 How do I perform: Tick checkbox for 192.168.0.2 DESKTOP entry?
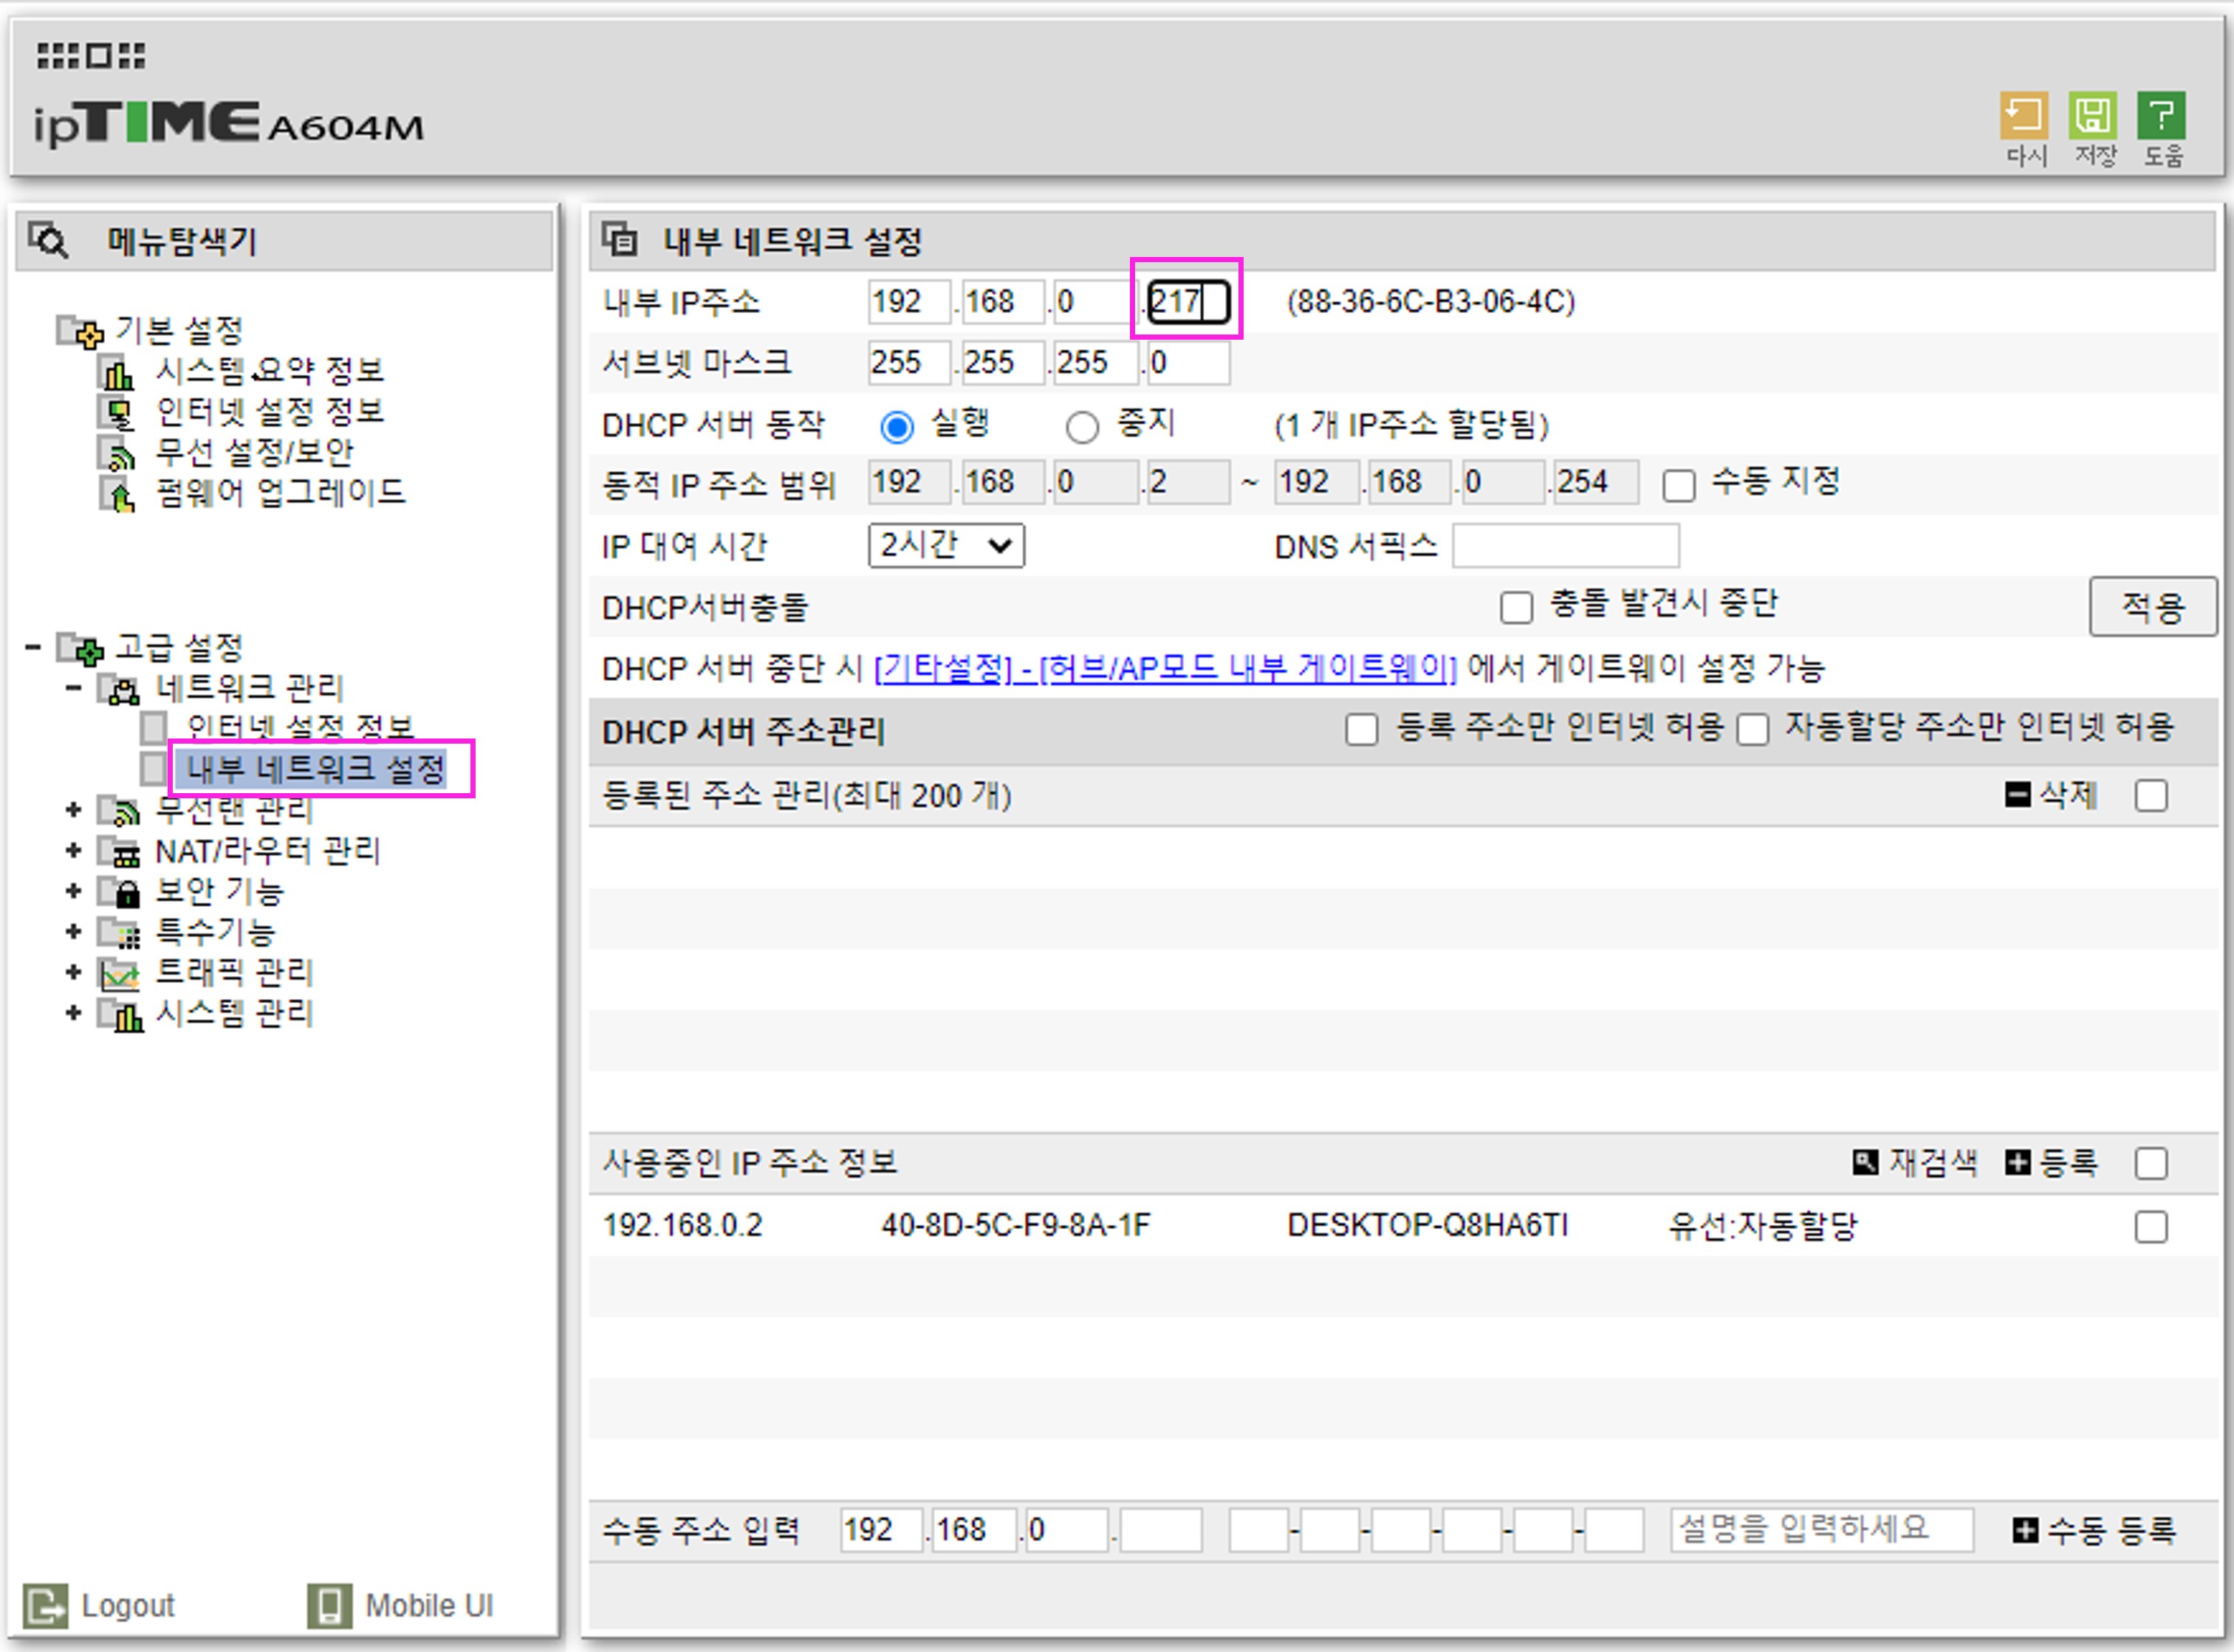point(2150,1226)
